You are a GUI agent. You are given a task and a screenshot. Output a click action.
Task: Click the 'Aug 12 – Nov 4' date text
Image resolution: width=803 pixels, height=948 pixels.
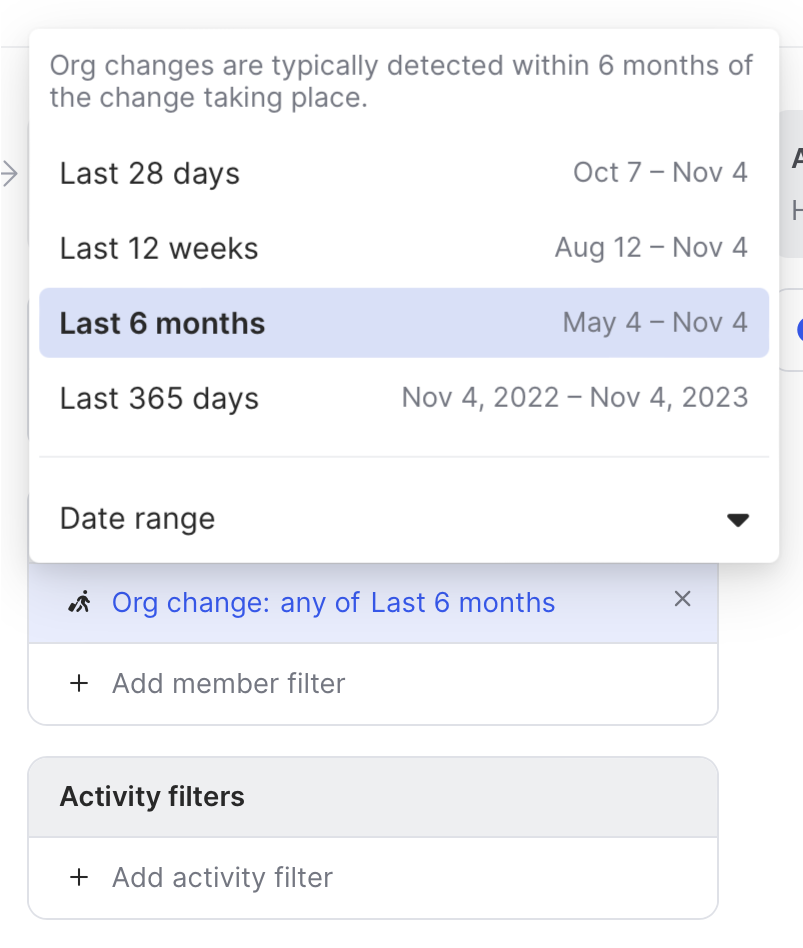[651, 248]
